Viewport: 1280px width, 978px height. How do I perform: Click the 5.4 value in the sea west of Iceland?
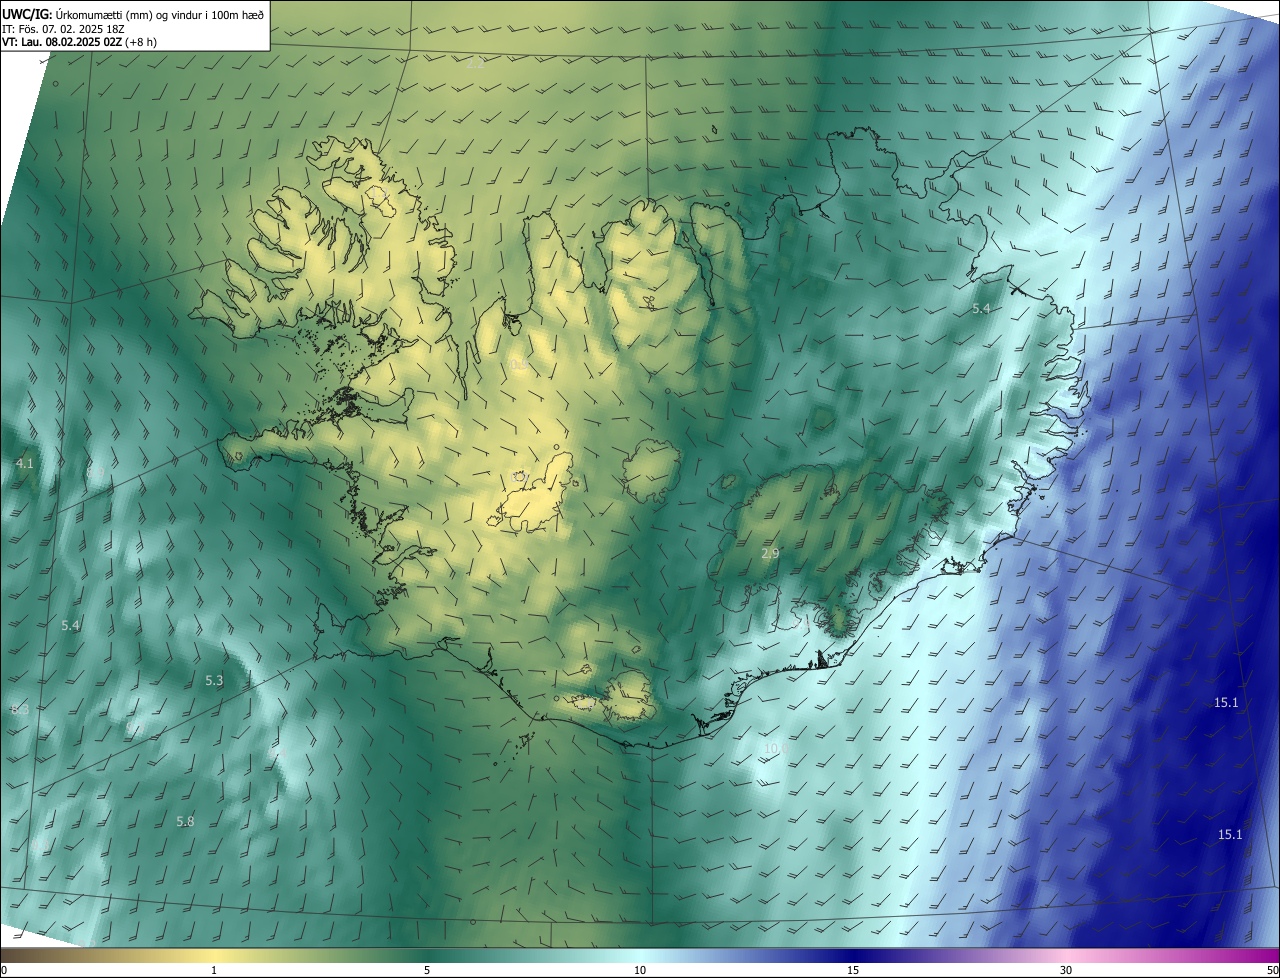pos(70,625)
